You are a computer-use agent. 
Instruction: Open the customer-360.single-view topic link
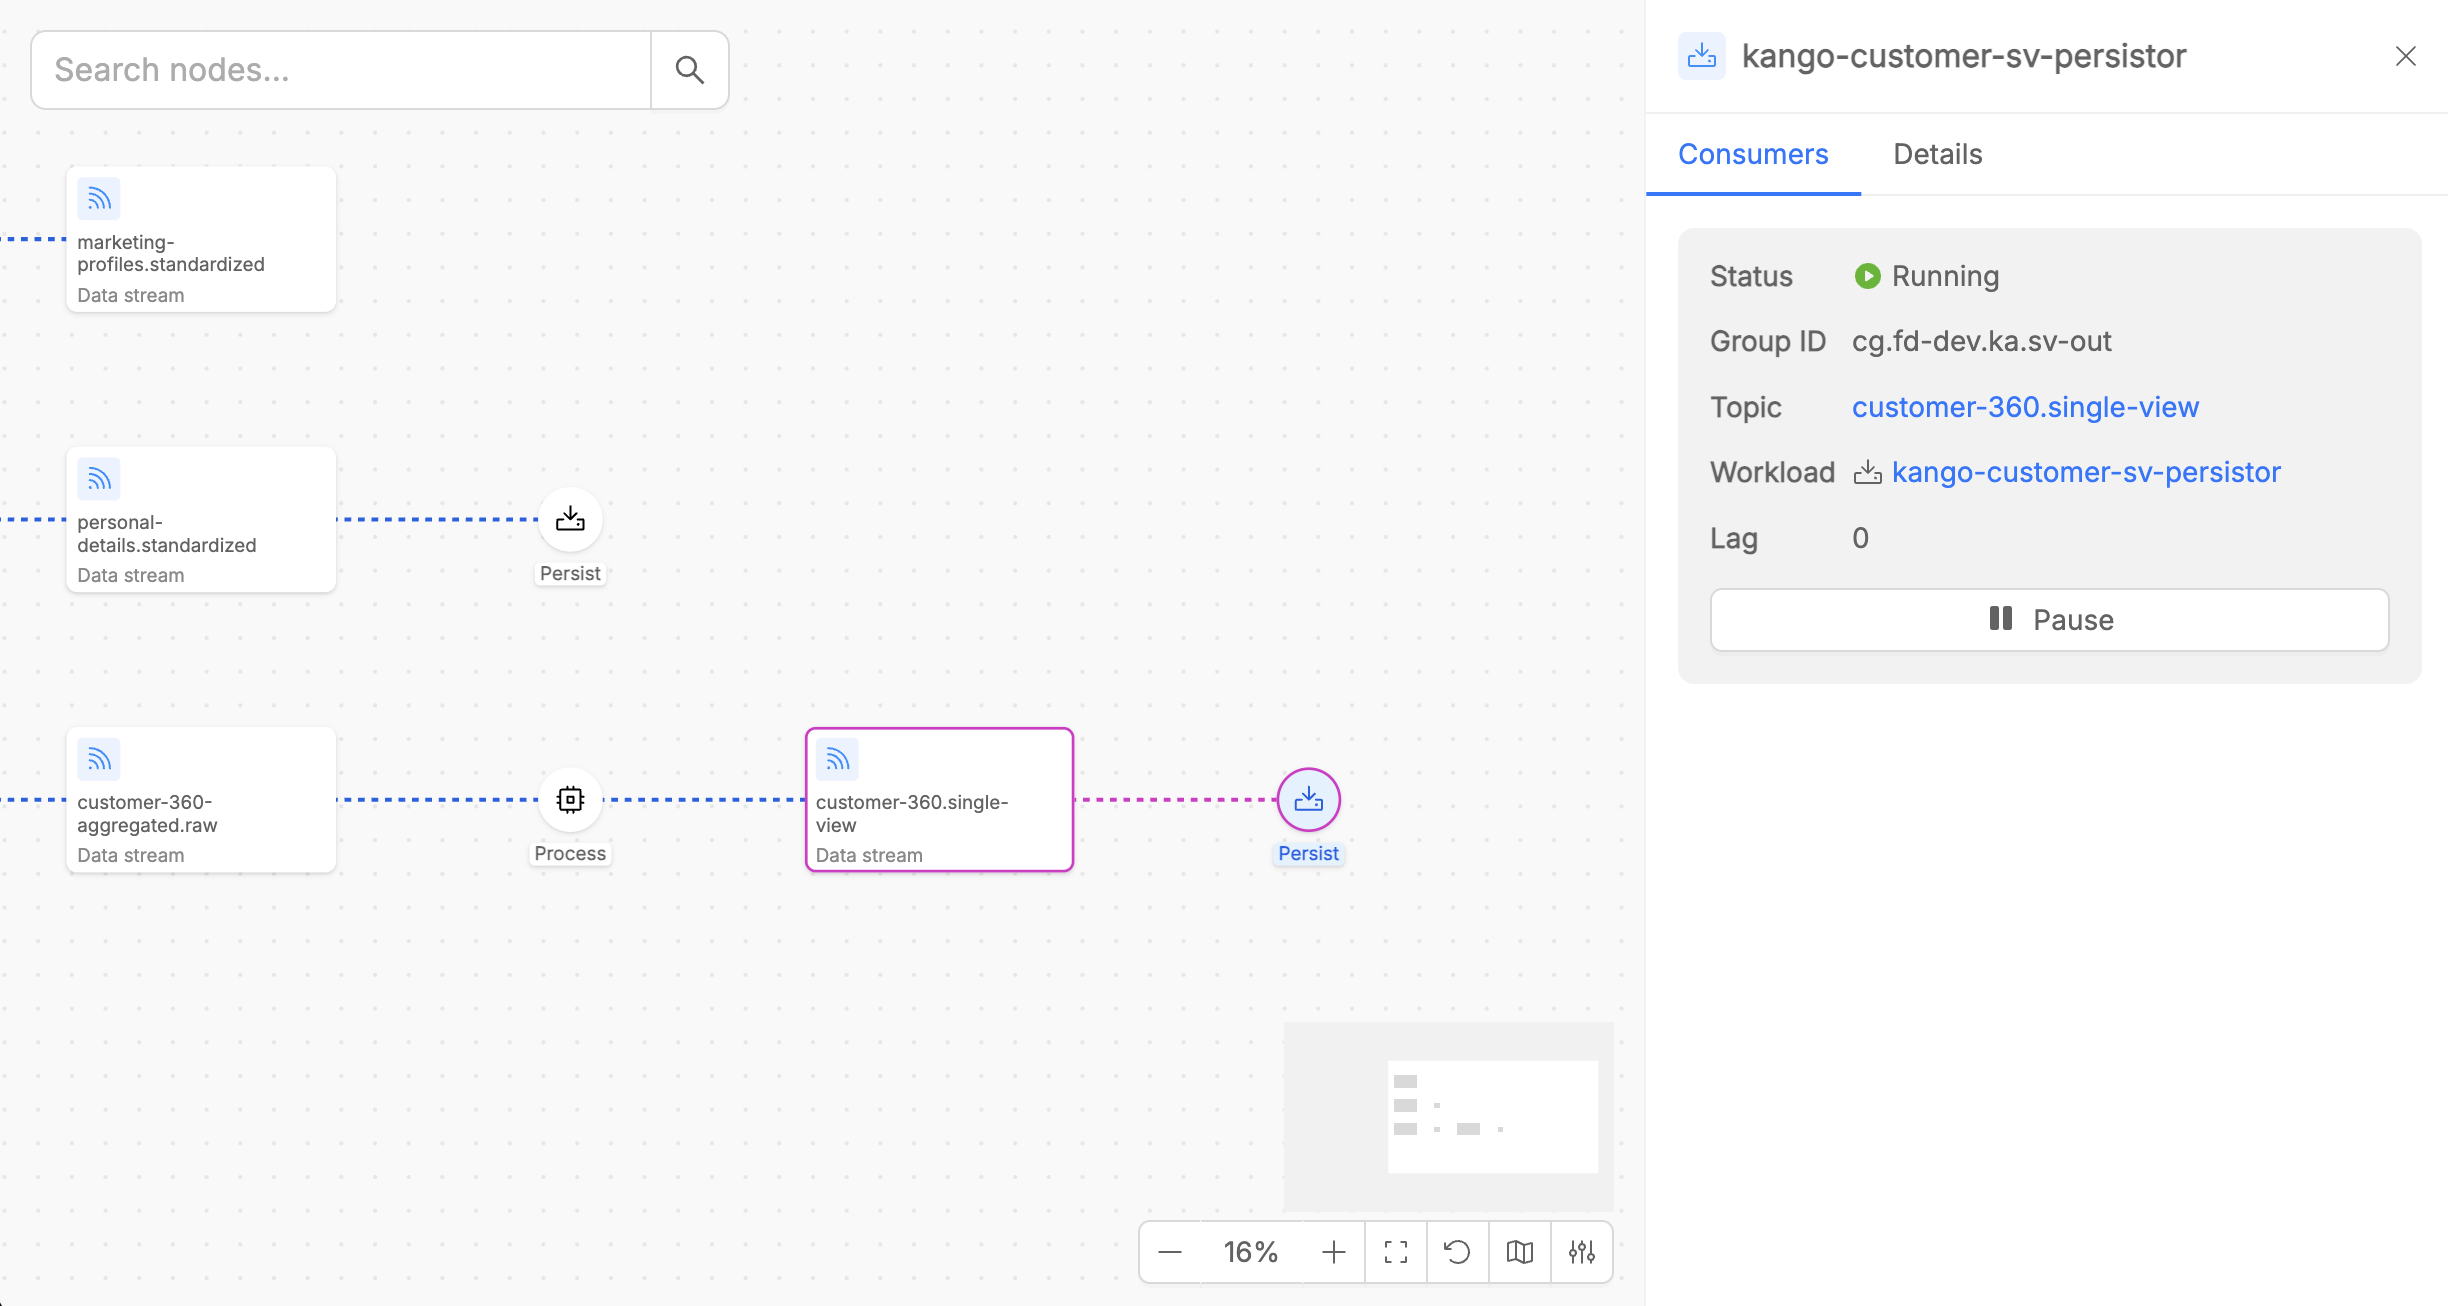pos(2025,407)
